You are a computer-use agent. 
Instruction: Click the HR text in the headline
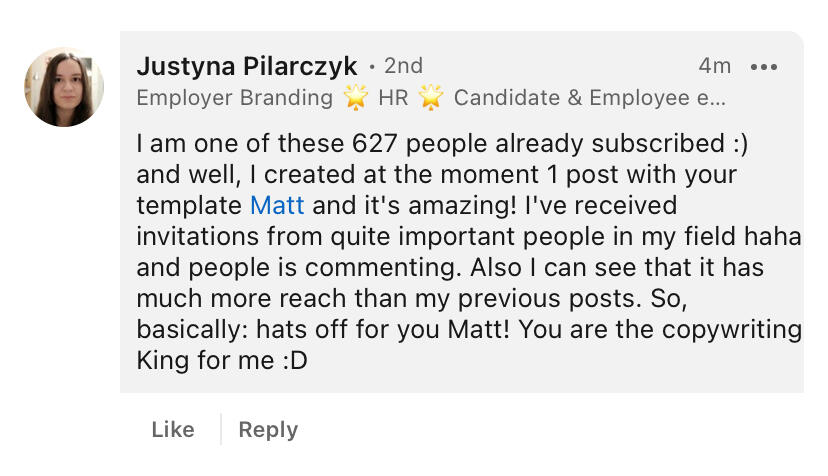393,97
